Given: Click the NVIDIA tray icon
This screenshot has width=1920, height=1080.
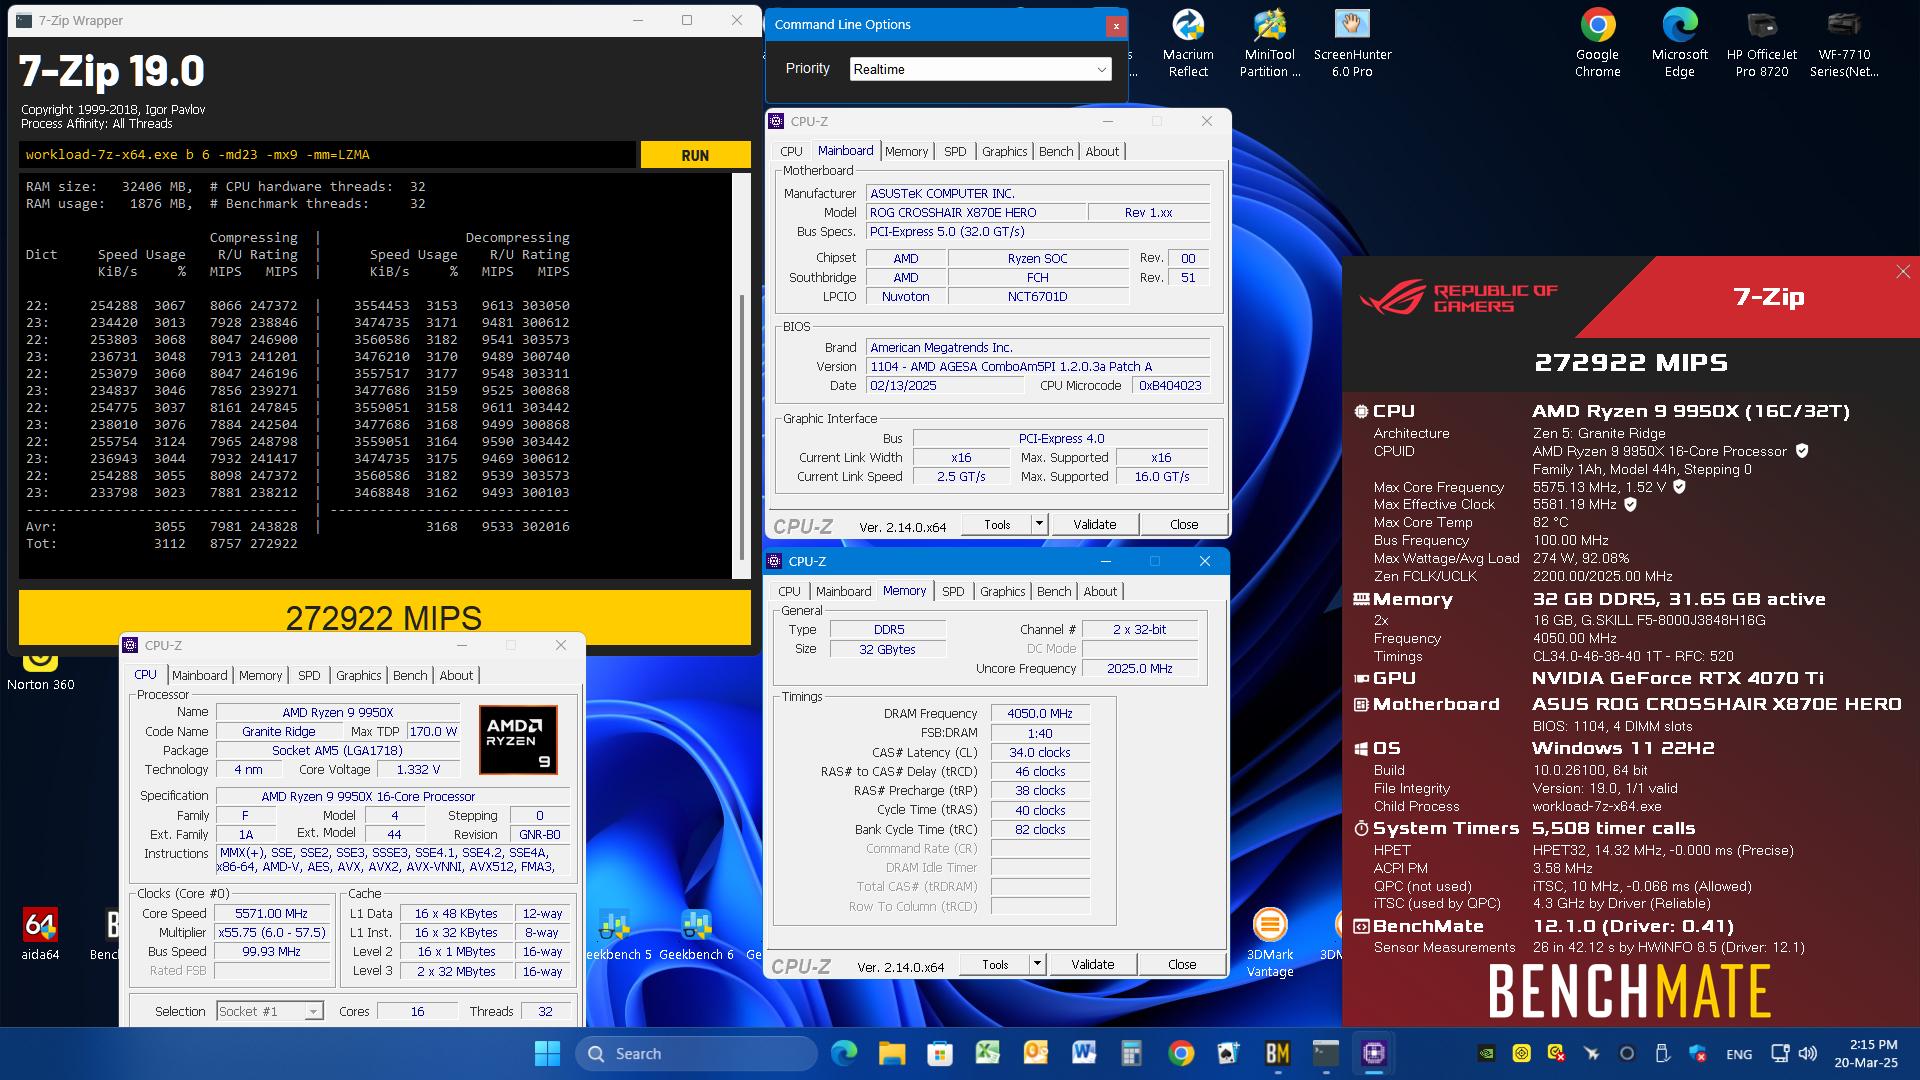Looking at the screenshot, I should coord(1488,1053).
